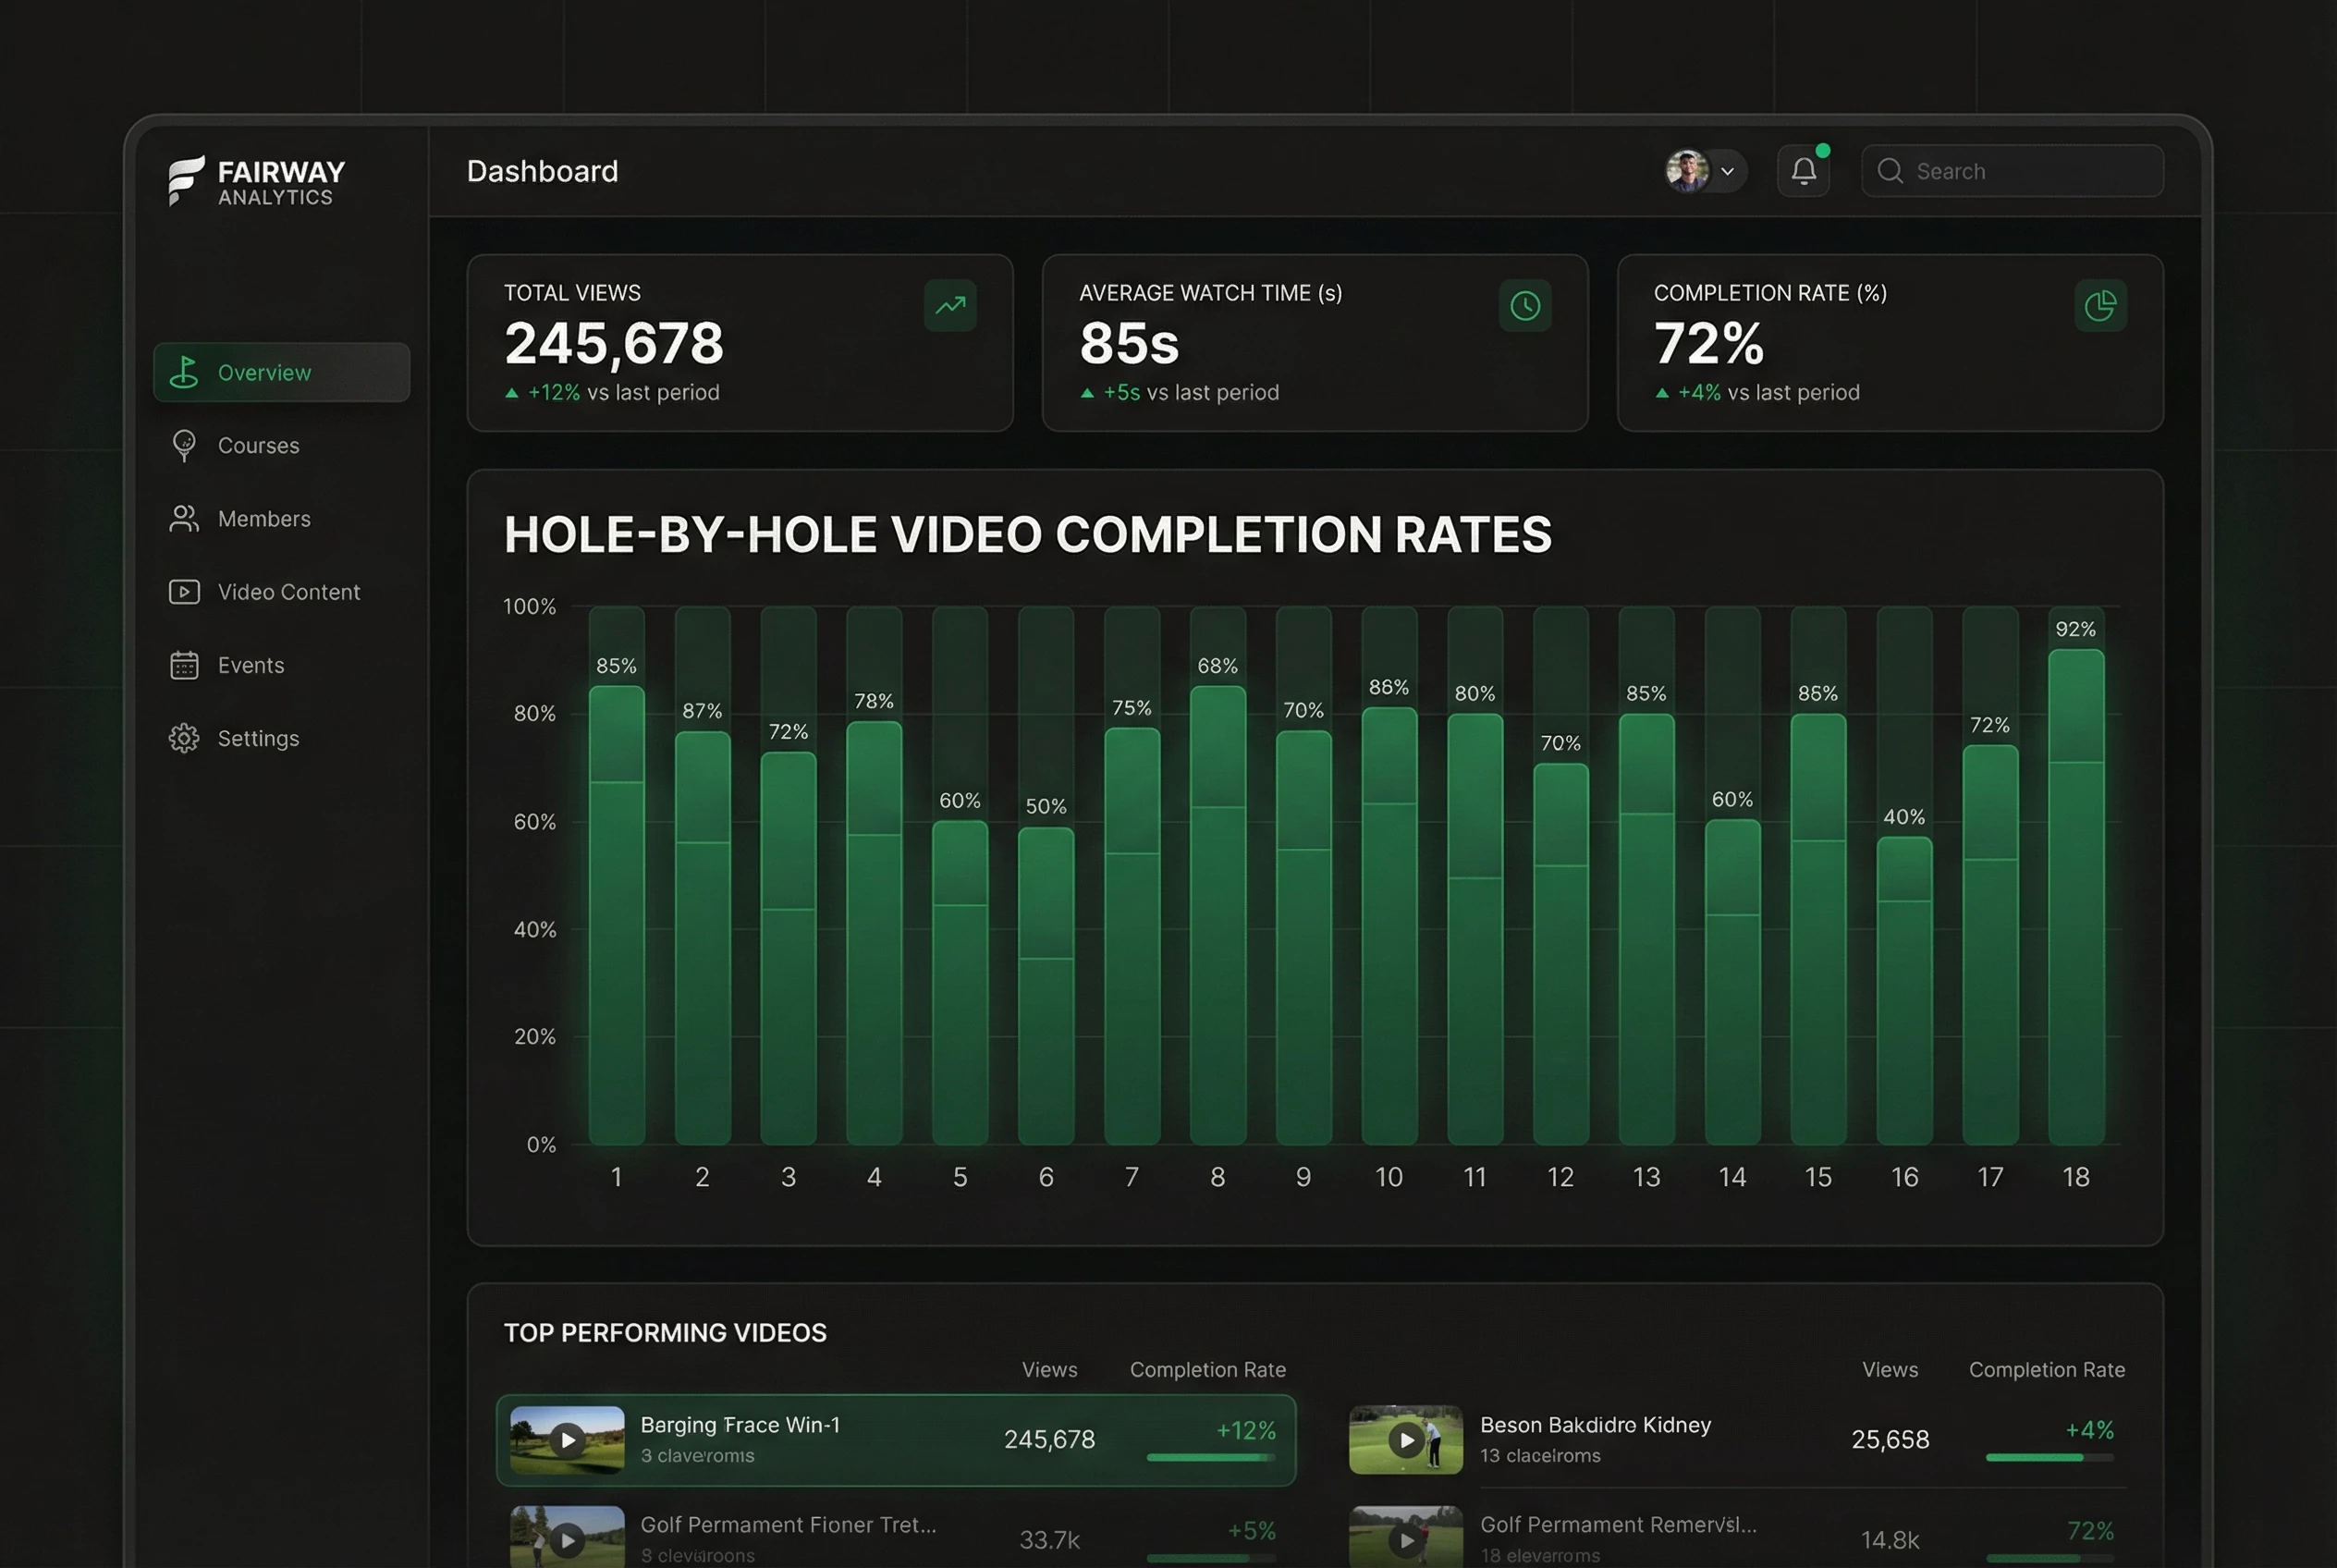Click the search magnifier icon
2337x1568 pixels.
tap(1889, 171)
